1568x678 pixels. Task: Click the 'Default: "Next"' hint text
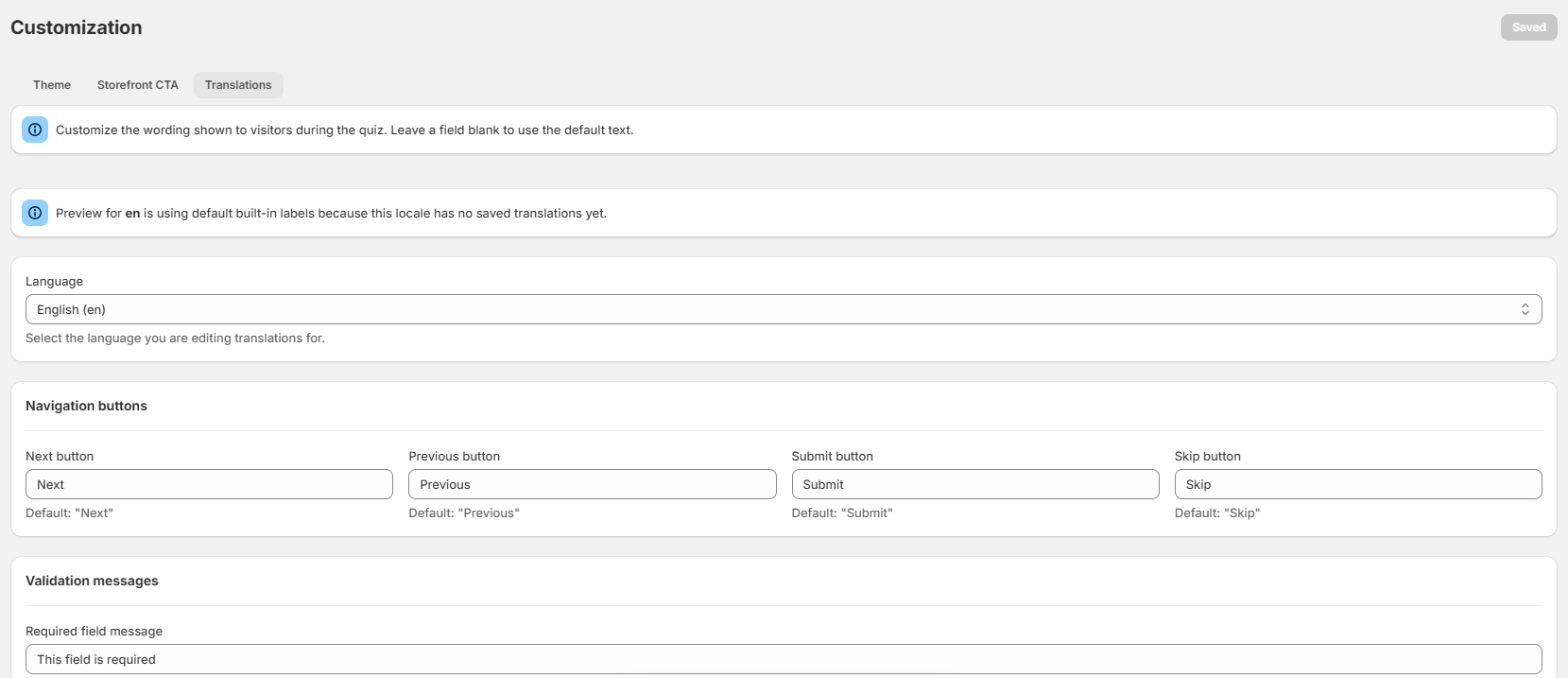(x=70, y=513)
